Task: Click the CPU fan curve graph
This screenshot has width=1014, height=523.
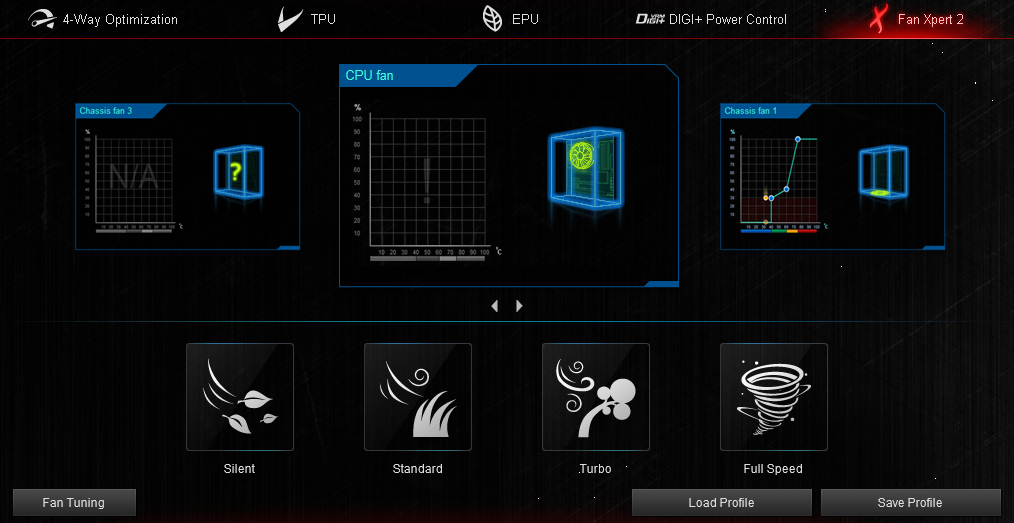Action: point(427,180)
